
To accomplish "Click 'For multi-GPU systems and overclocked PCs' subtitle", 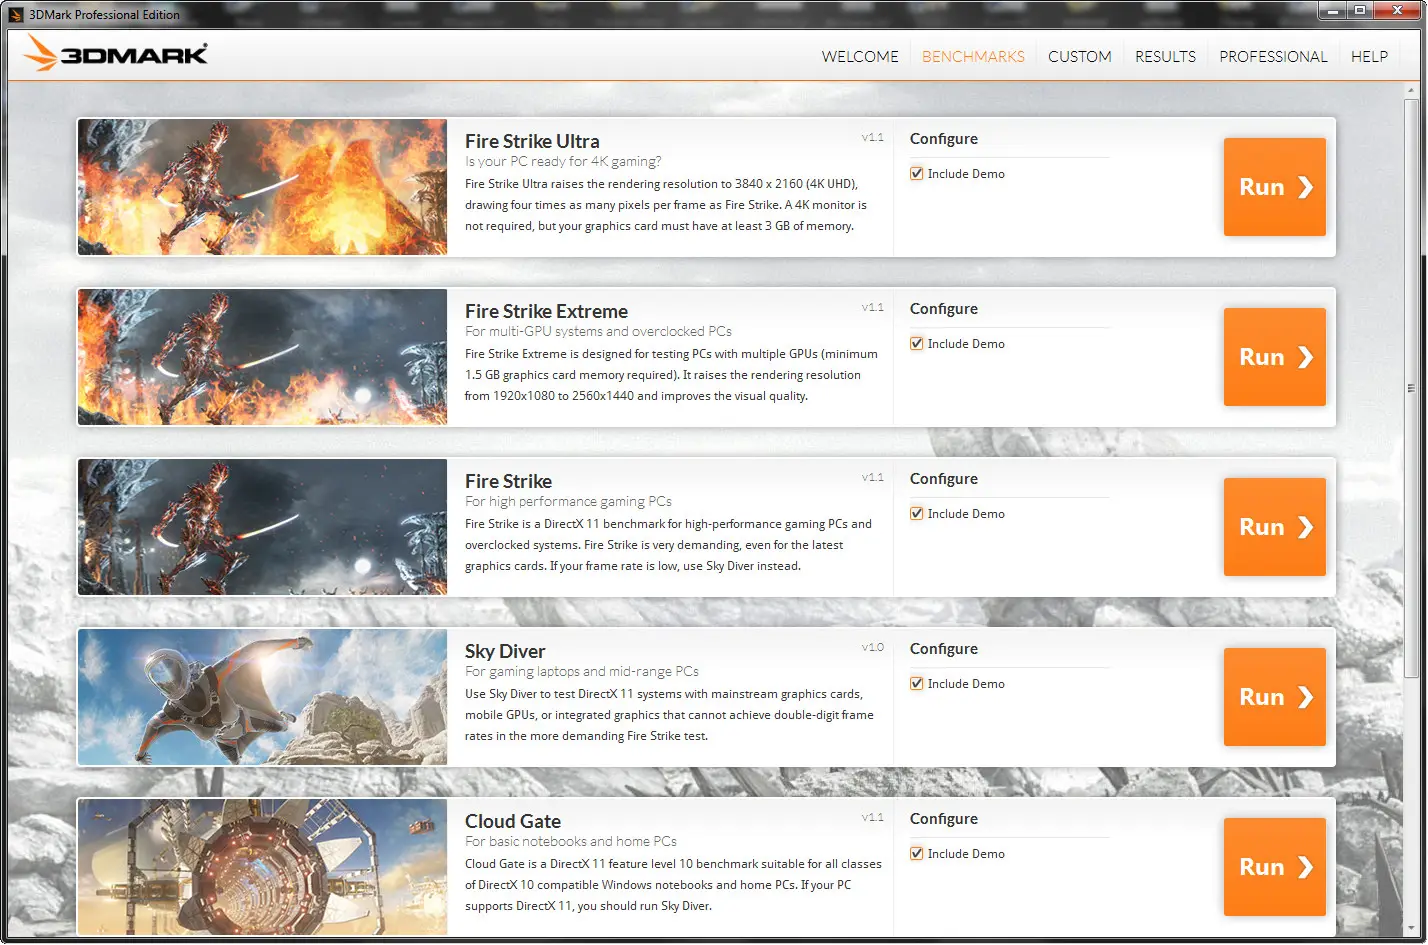I will click(598, 332).
